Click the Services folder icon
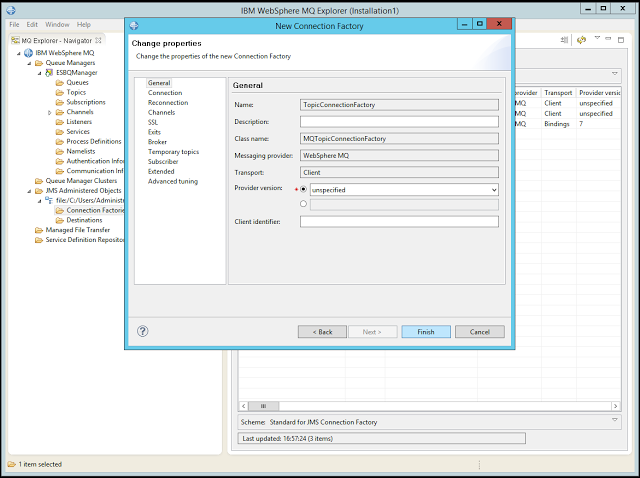Viewport: 640px width, 478px height. 60,131
